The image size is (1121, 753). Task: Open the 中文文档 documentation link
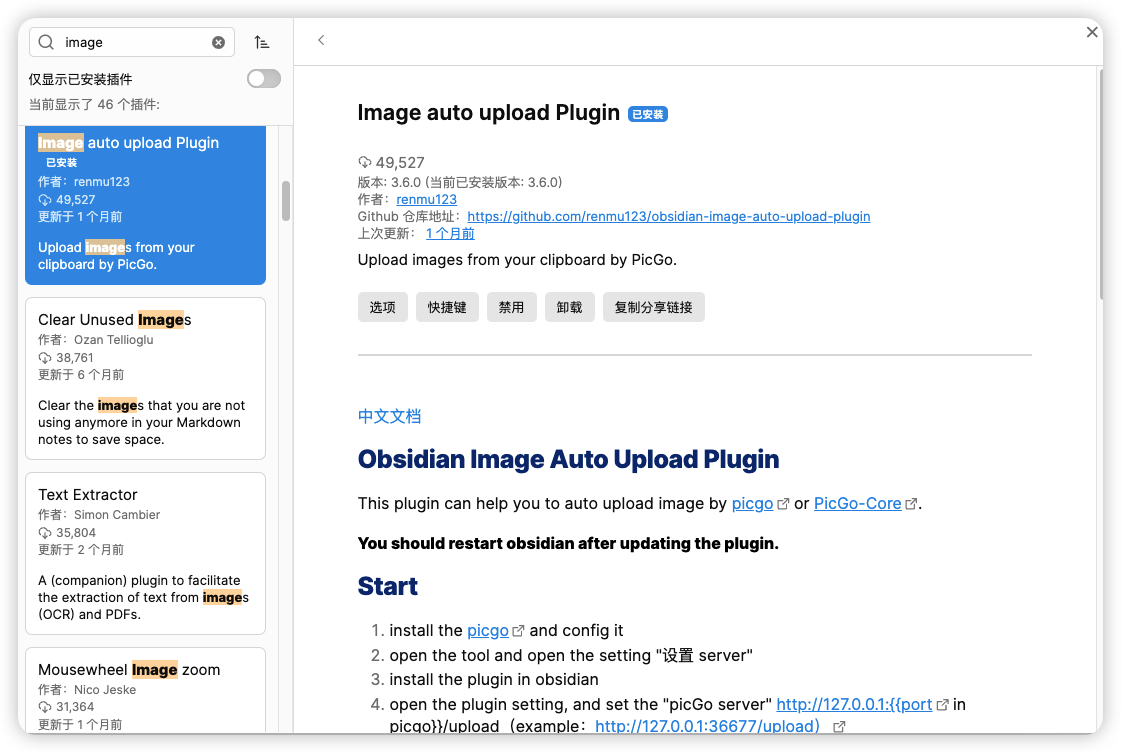tap(389, 415)
